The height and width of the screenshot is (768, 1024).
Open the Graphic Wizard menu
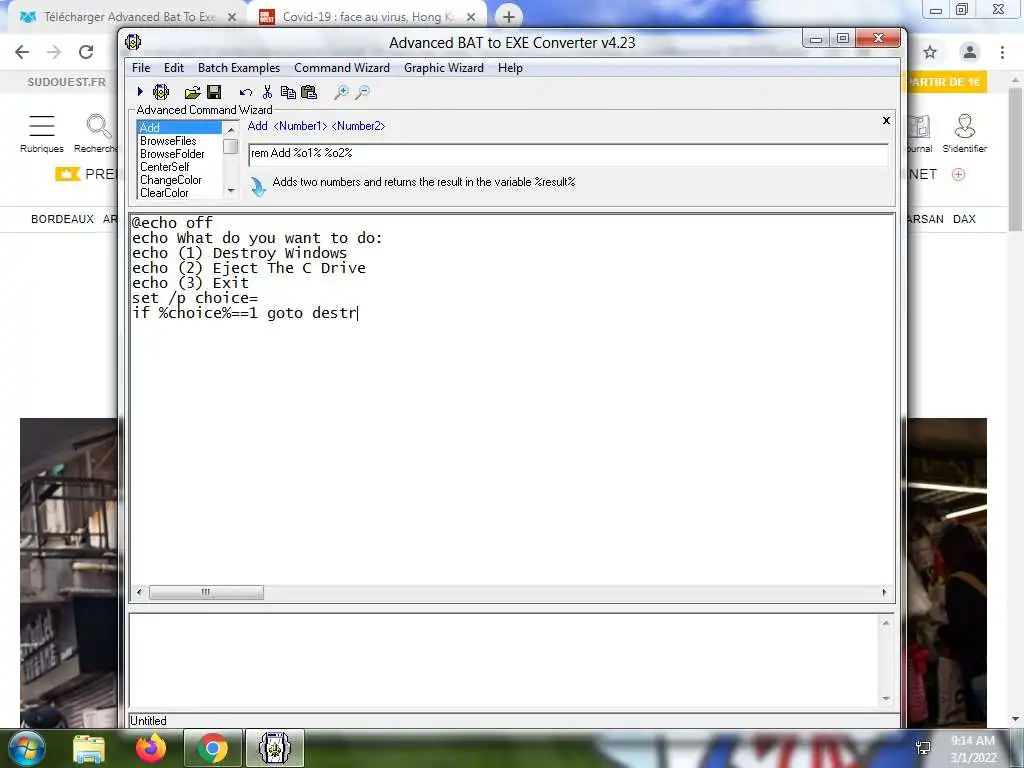[x=443, y=68]
